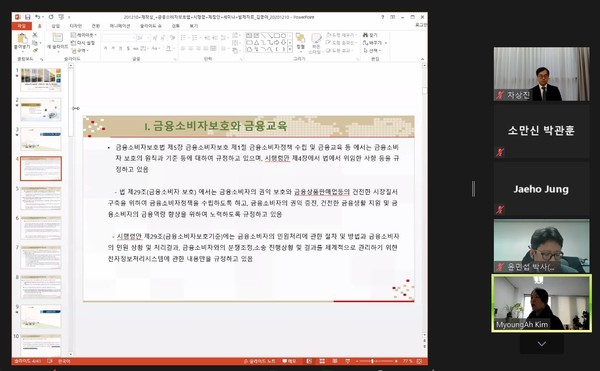Click the Paste clipboard icon
Viewport: 600px width, 371px height.
(x=22, y=39)
